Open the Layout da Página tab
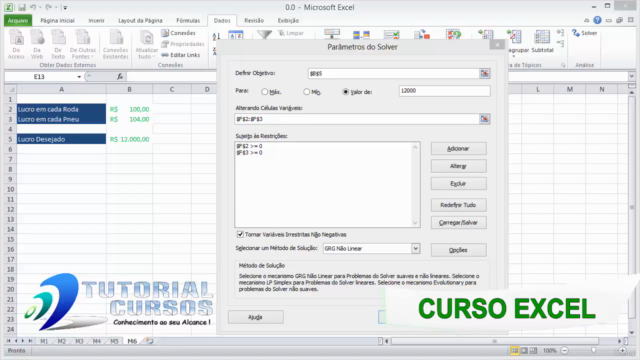The height and width of the screenshot is (360, 640). tap(140, 20)
